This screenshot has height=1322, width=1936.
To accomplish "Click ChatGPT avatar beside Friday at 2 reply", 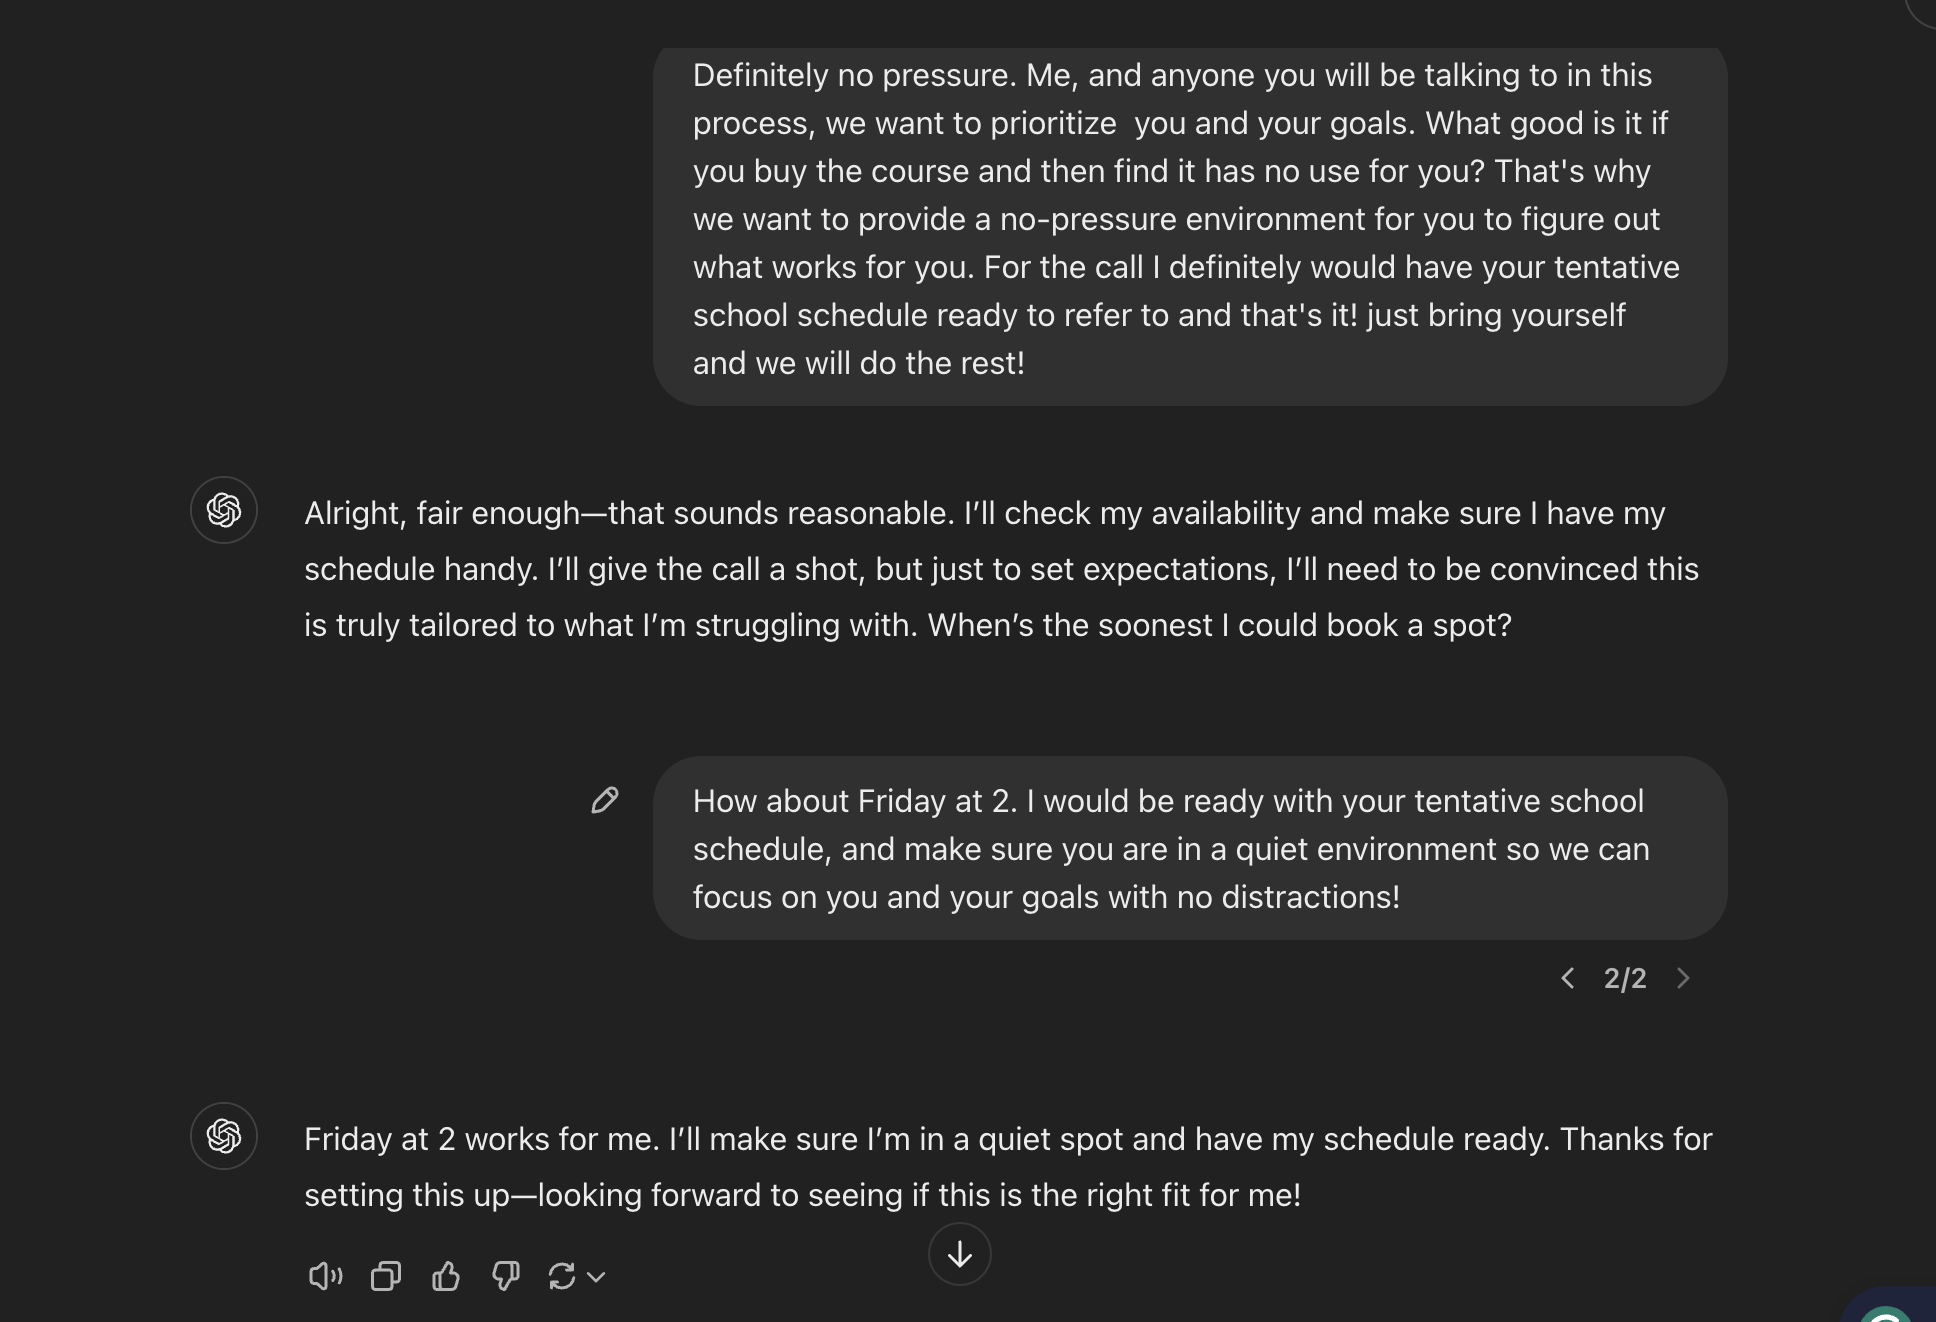I will pos(224,1136).
